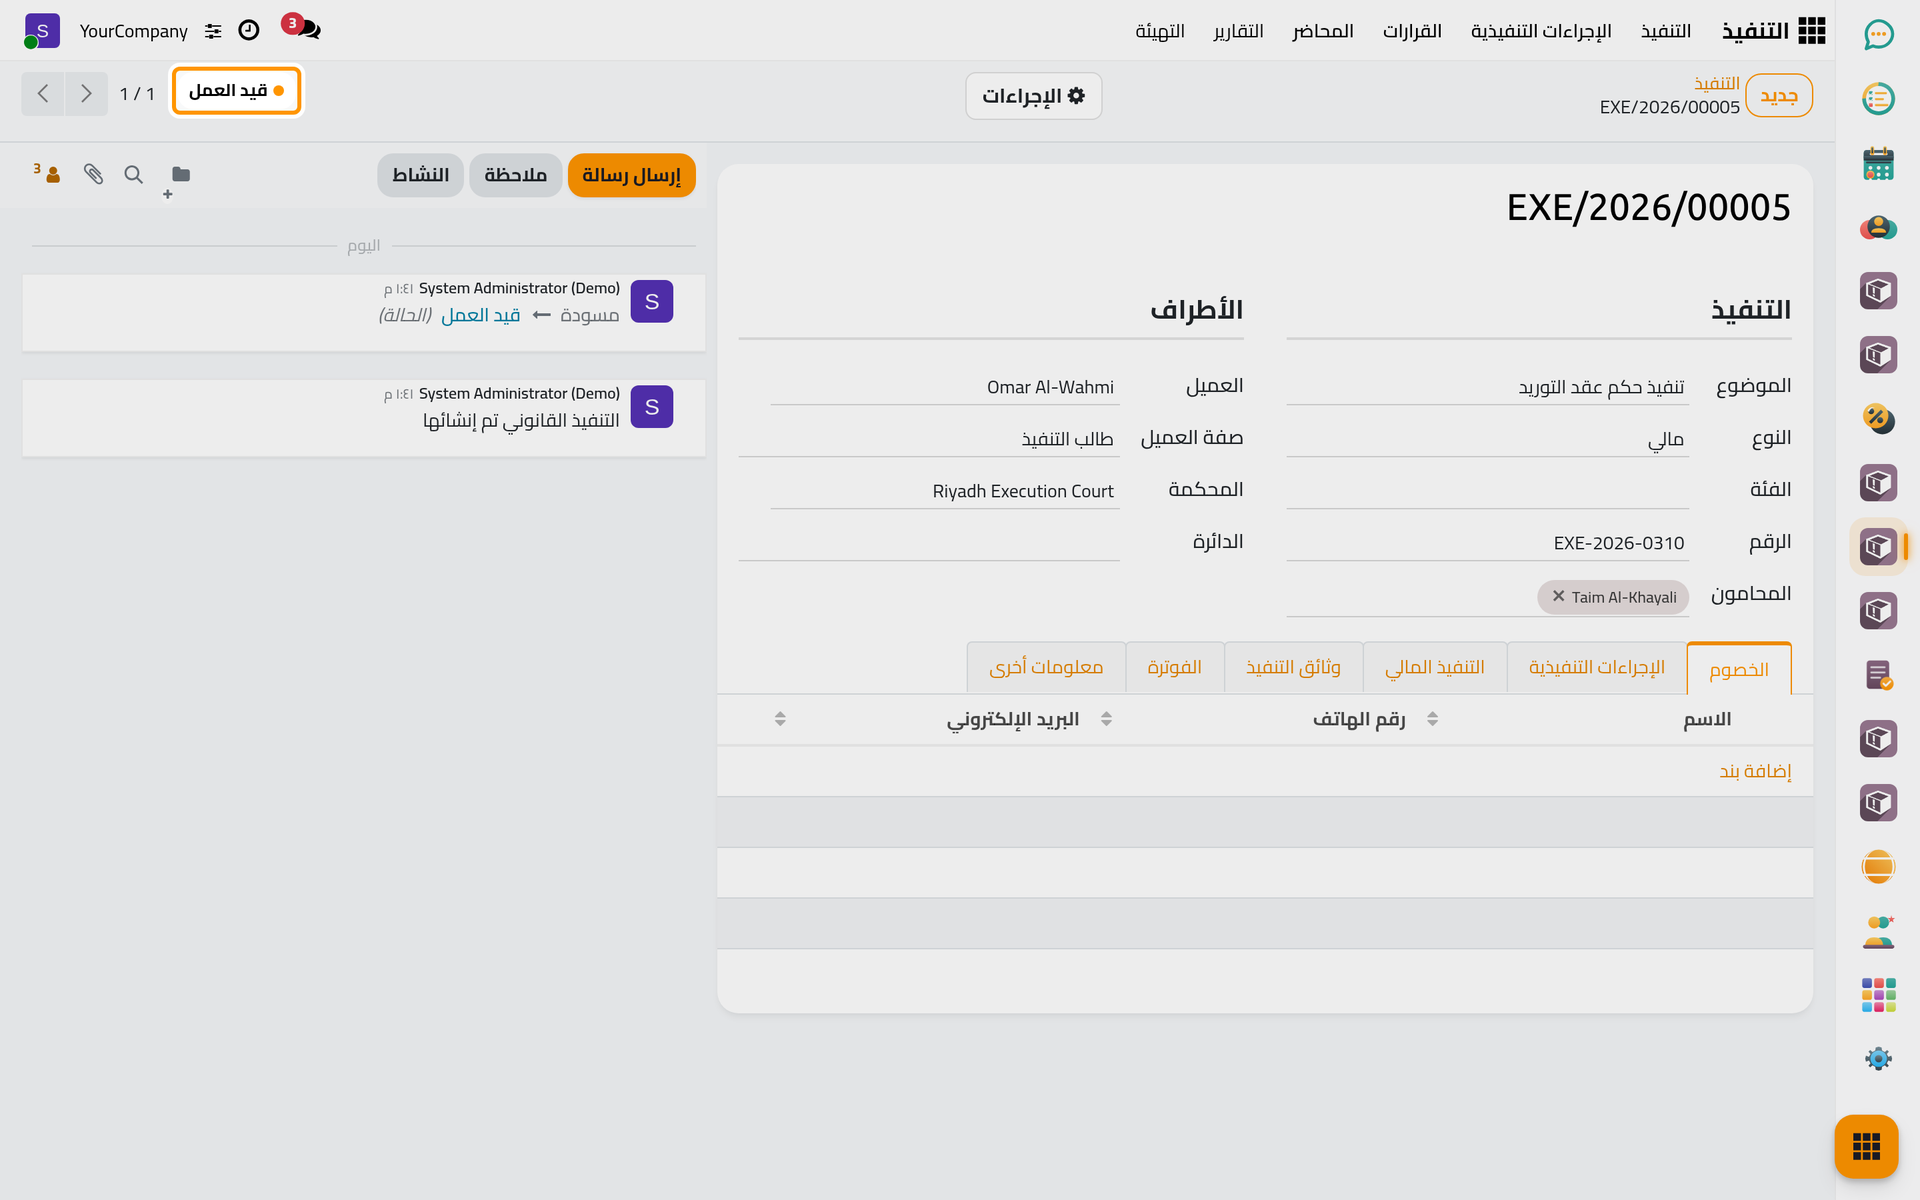Open the صفة العميل dropdown field

(928, 439)
